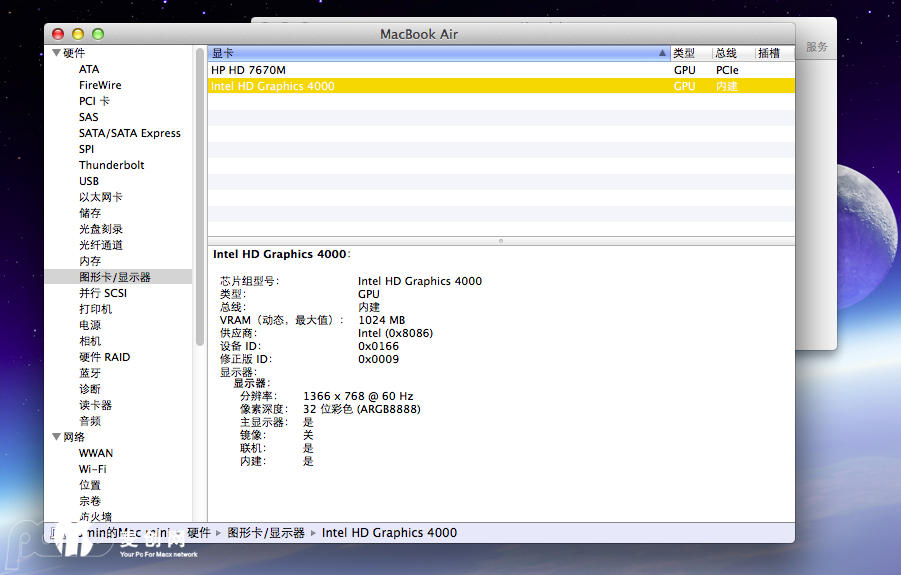Click PCIe bus cell of HP HD 7670M
This screenshot has height=575, width=901.
(x=727, y=70)
